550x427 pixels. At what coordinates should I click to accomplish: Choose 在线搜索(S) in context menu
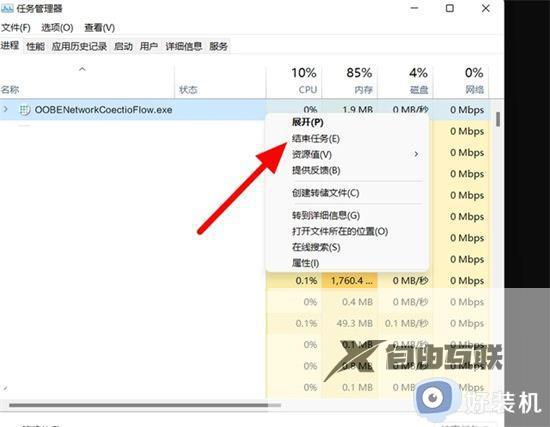click(x=316, y=247)
